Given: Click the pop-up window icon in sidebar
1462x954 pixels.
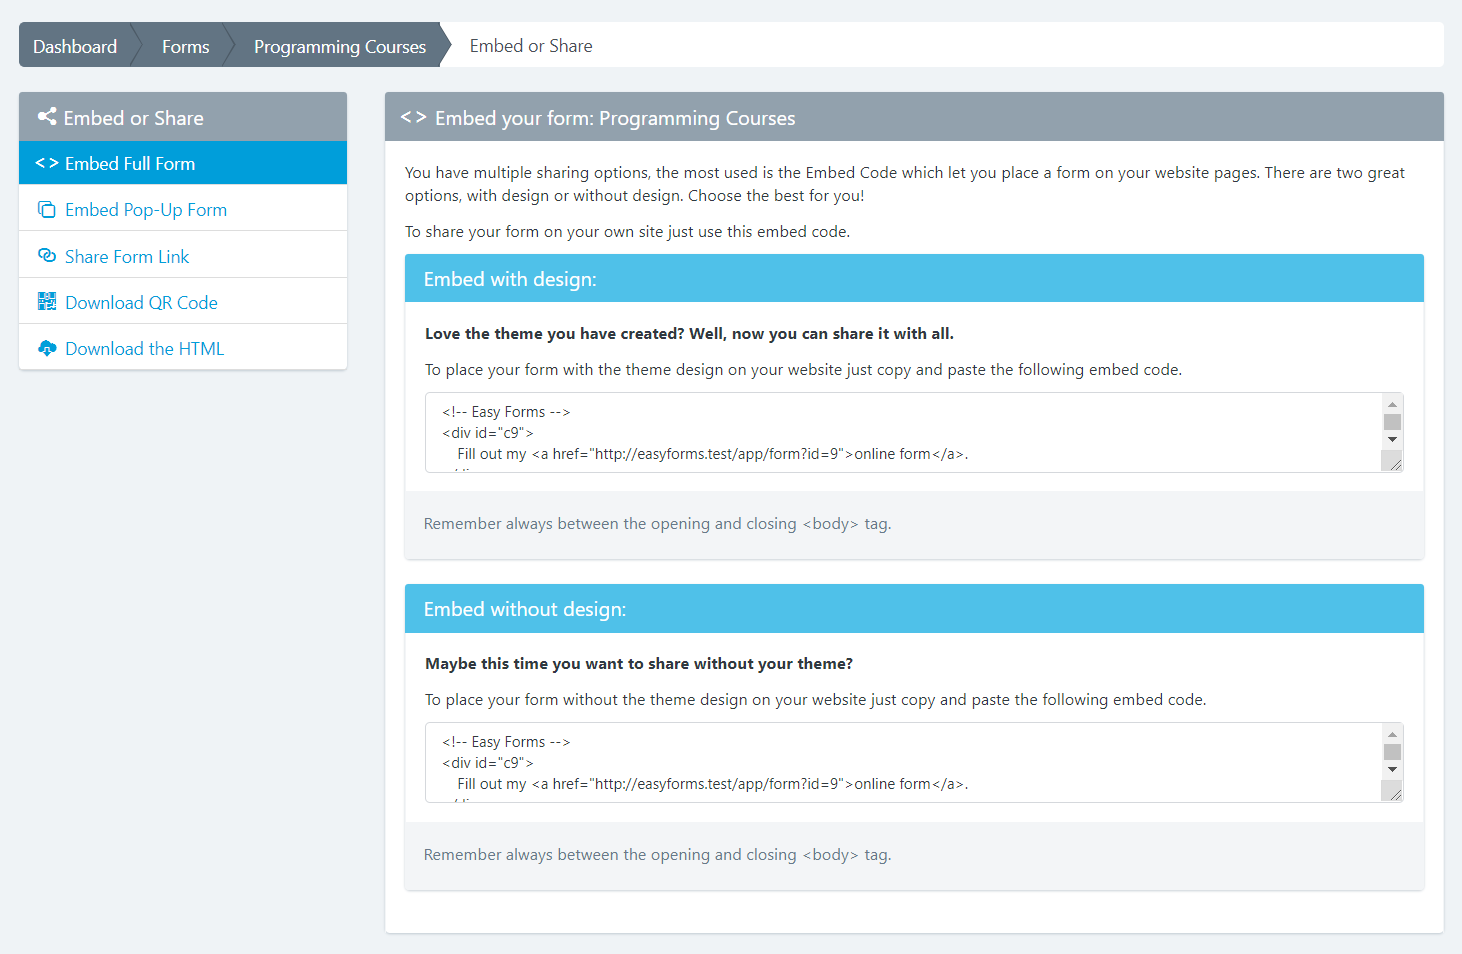Looking at the screenshot, I should 46,210.
